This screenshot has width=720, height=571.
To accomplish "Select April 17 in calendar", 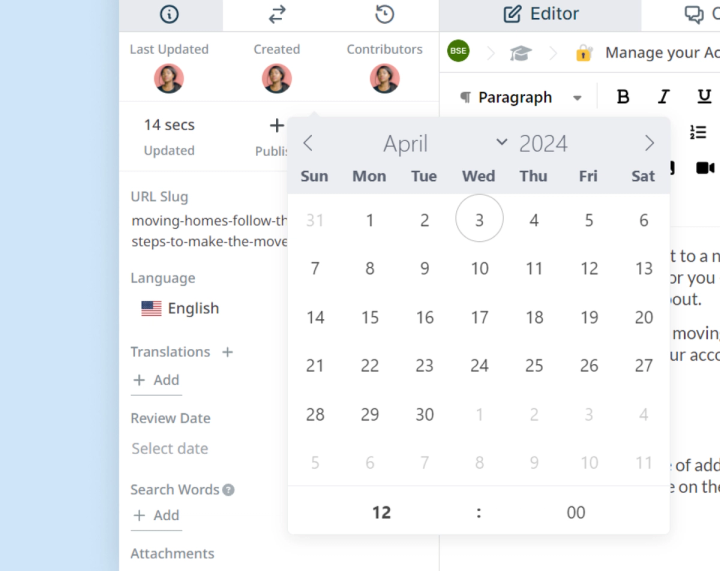I will click(x=479, y=317).
